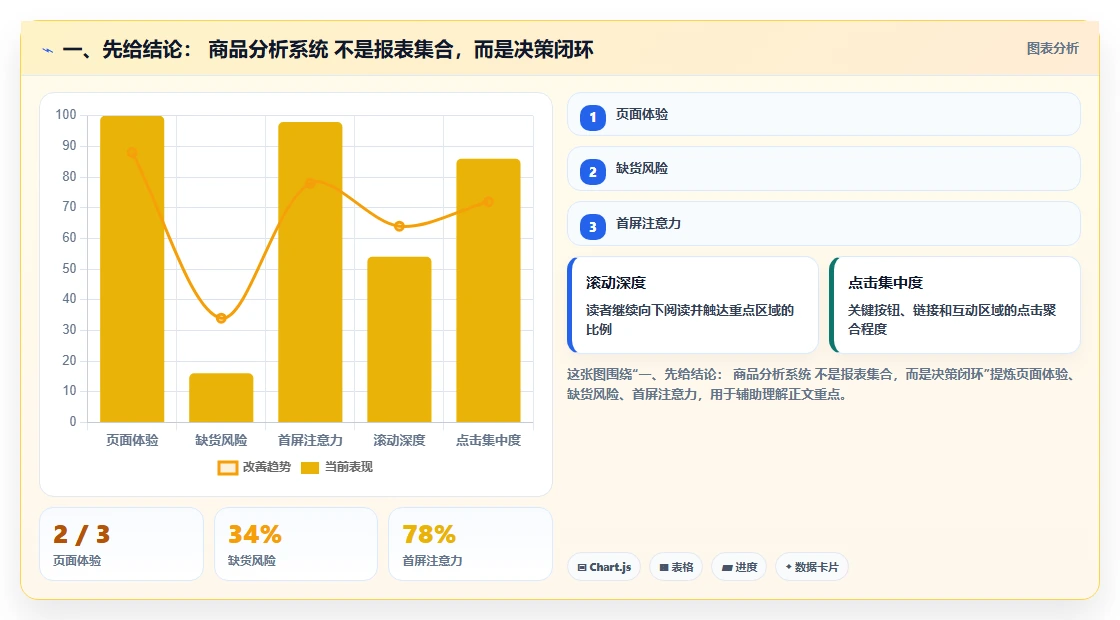This screenshot has height=620, width=1120.
Task: Select the 首屏注意力 list item
Action: point(824,224)
